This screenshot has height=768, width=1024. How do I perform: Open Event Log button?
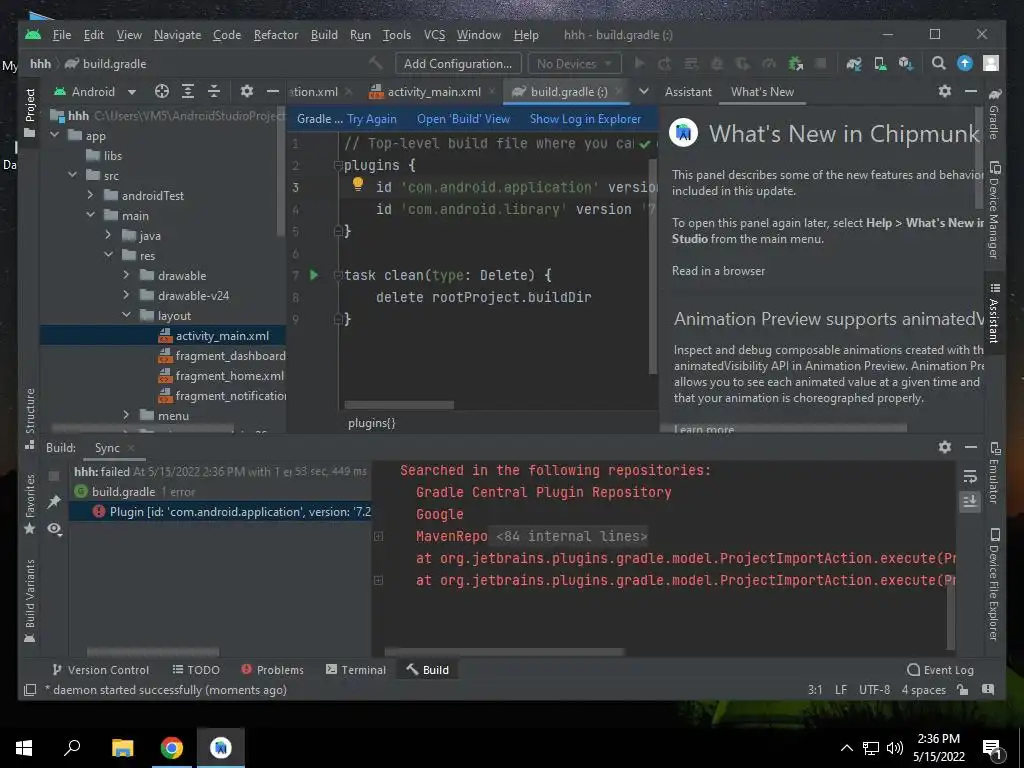(940, 669)
